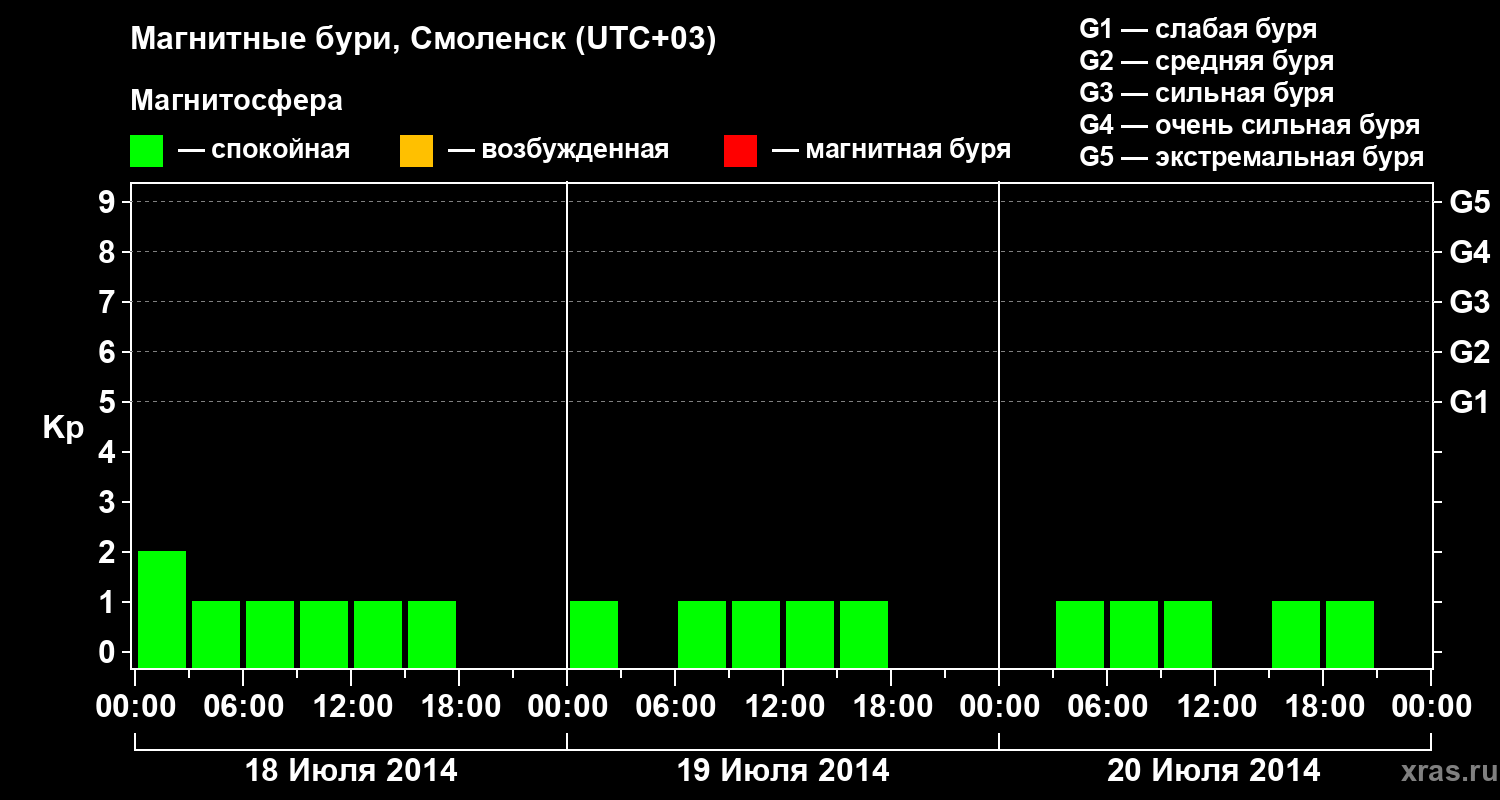Click the '12:00' time label under 18 Июля
The width and height of the screenshot is (1500, 800).
pos(351,707)
